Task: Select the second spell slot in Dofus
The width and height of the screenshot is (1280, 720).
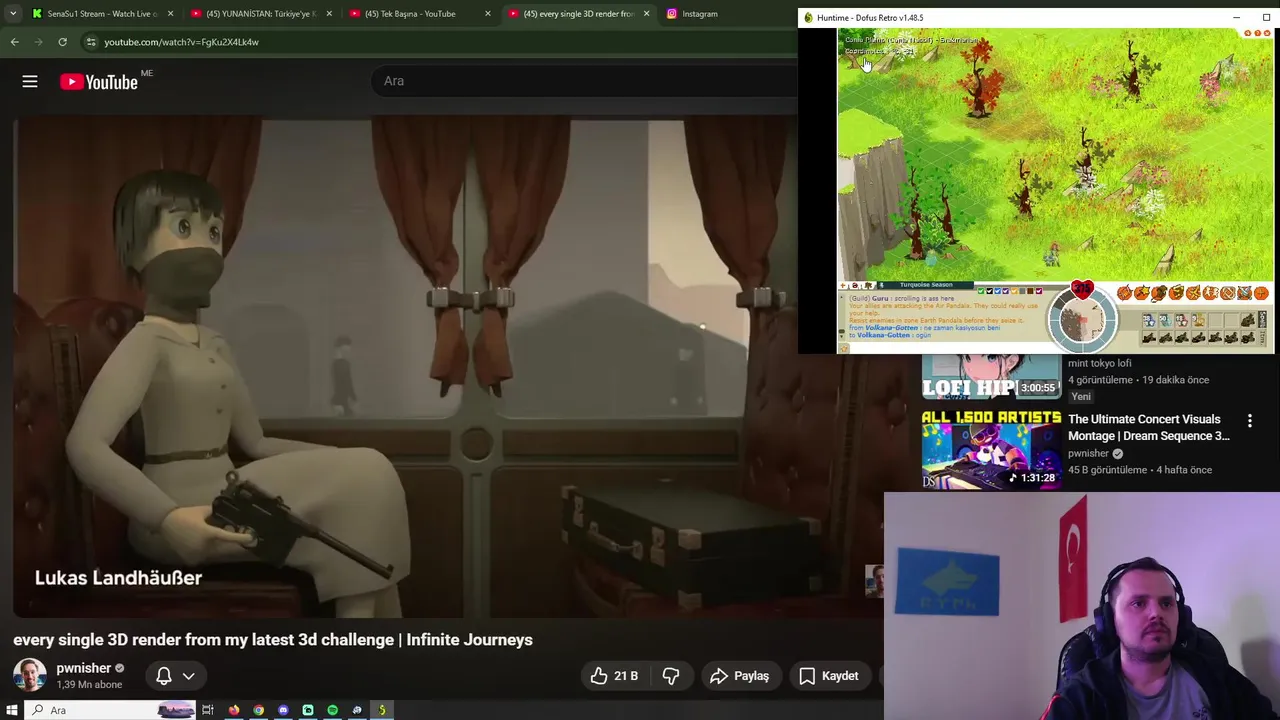Action: [x=1166, y=320]
